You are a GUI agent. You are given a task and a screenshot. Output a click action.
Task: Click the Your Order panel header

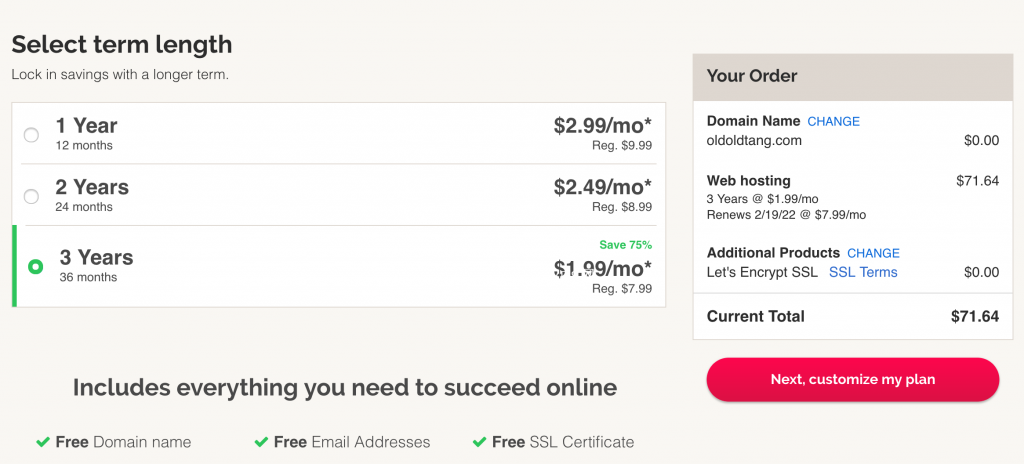pos(852,77)
